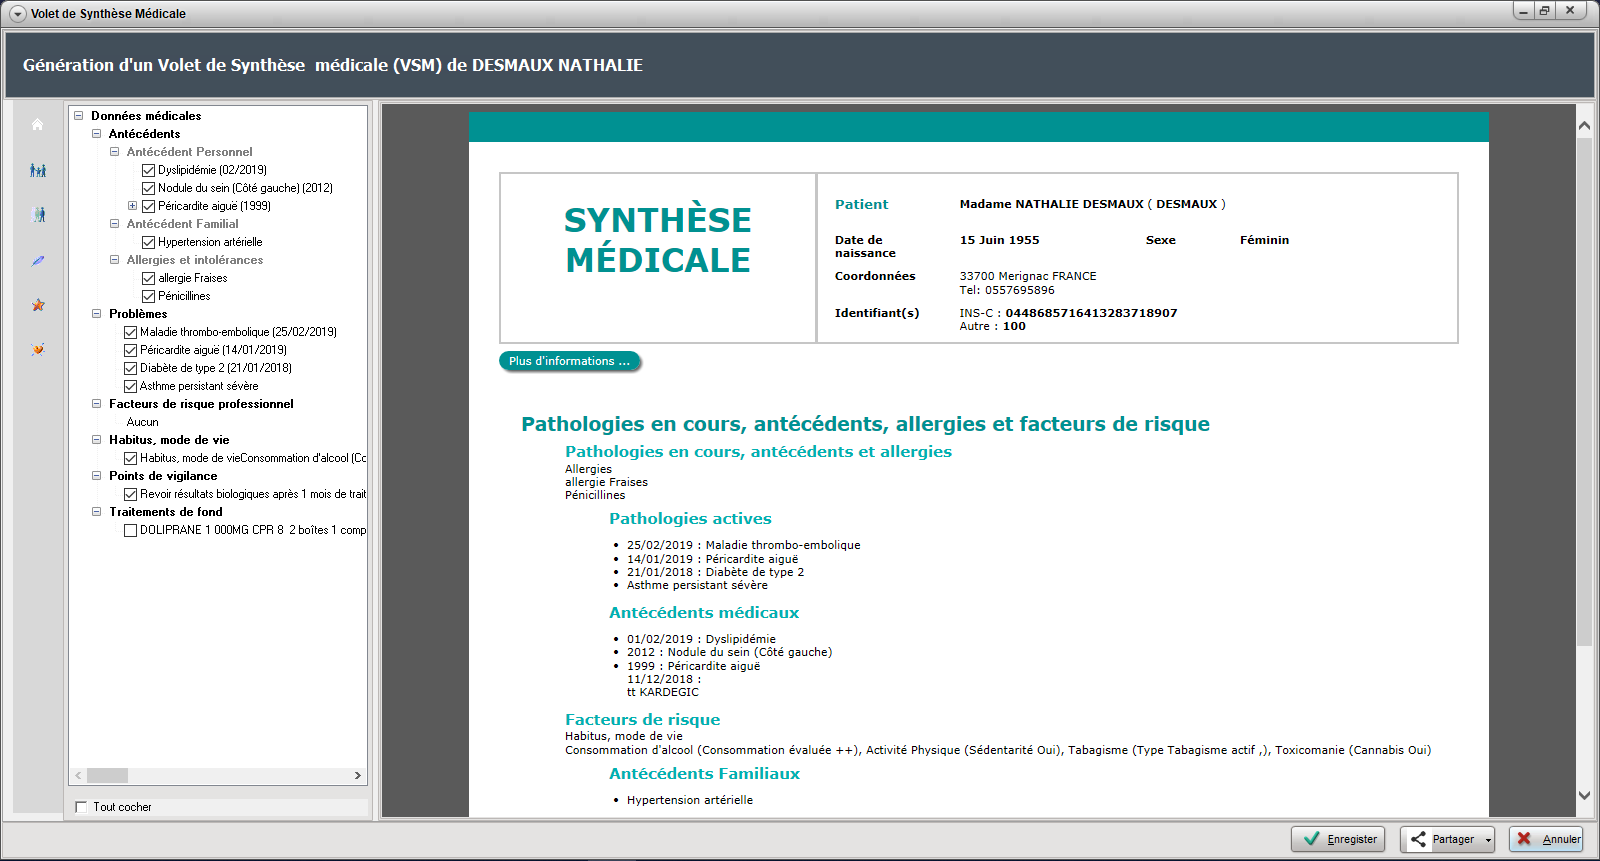Viewport: 1600px width, 861px height.
Task: Open the family group icon in sidebar
Action: [38, 170]
